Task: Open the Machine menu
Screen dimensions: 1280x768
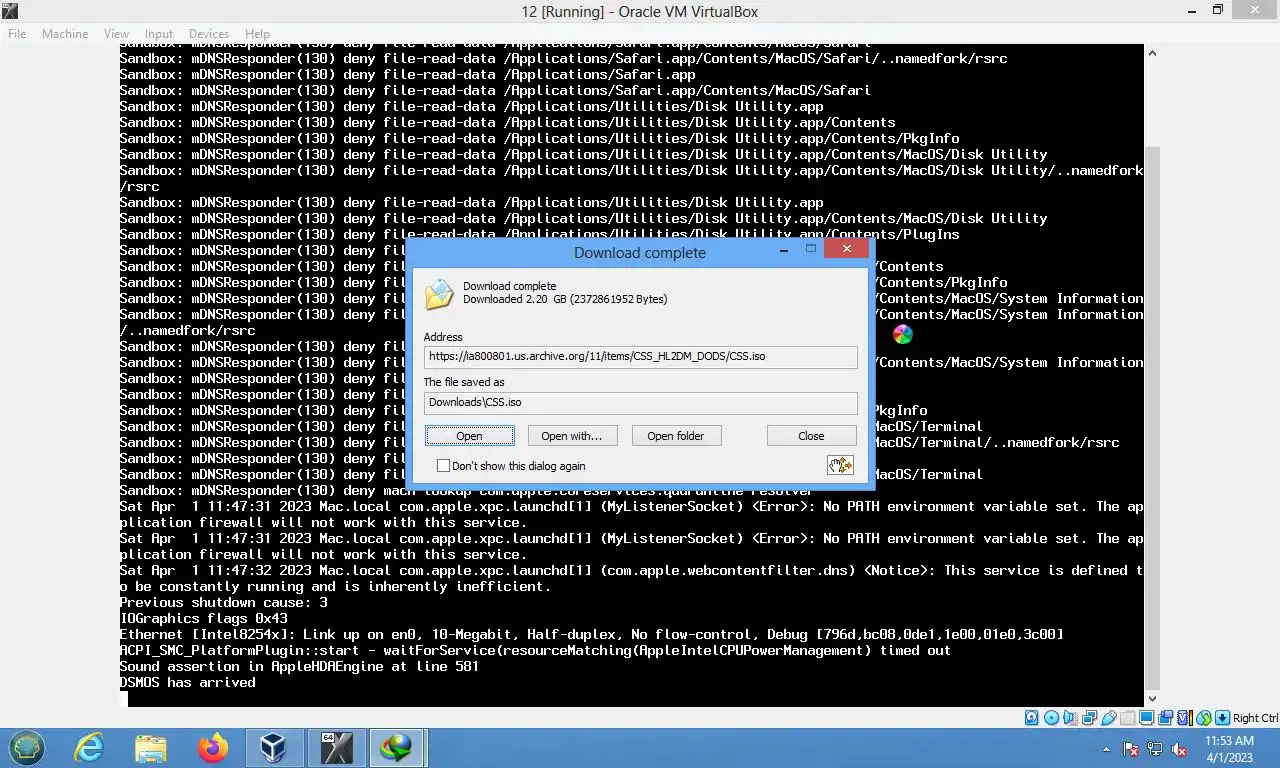Action: pyautogui.click(x=65, y=33)
